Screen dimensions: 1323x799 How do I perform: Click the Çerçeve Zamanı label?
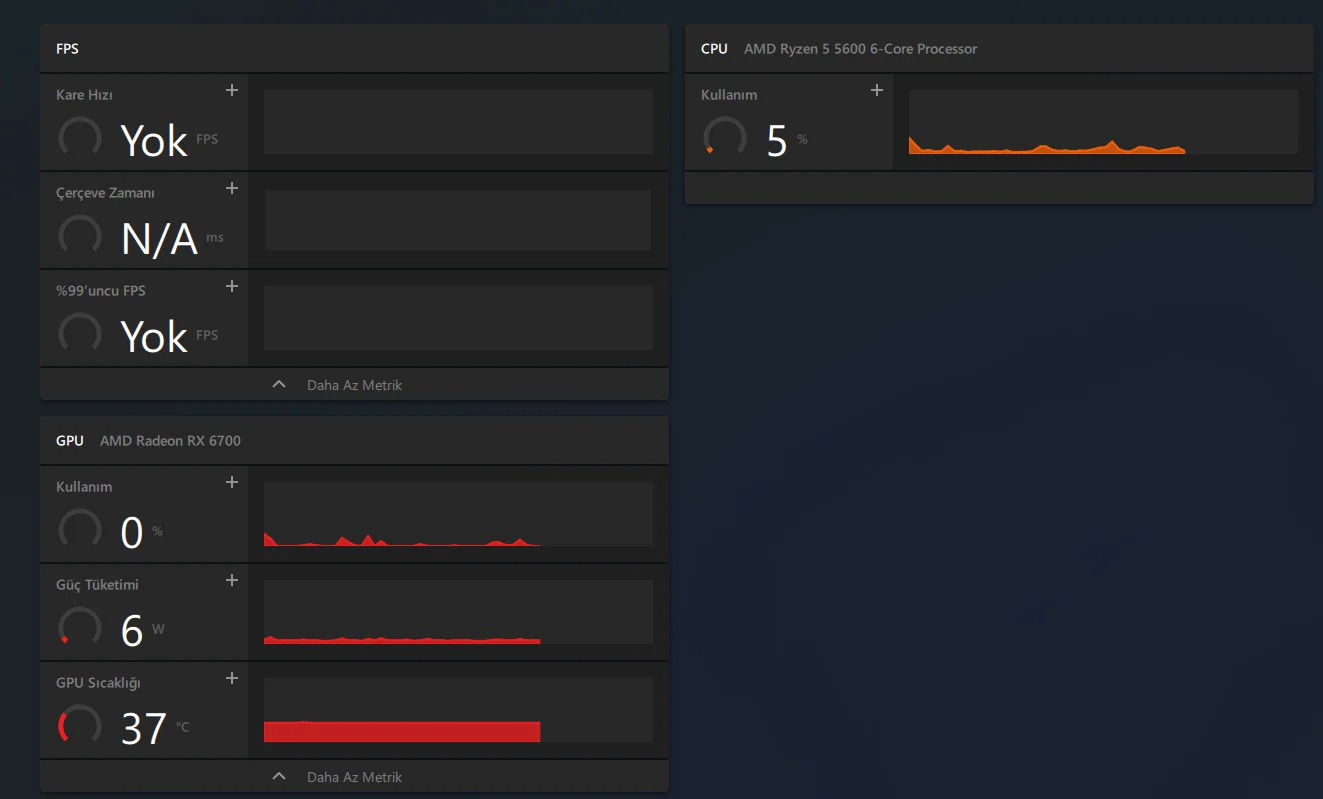(x=105, y=193)
